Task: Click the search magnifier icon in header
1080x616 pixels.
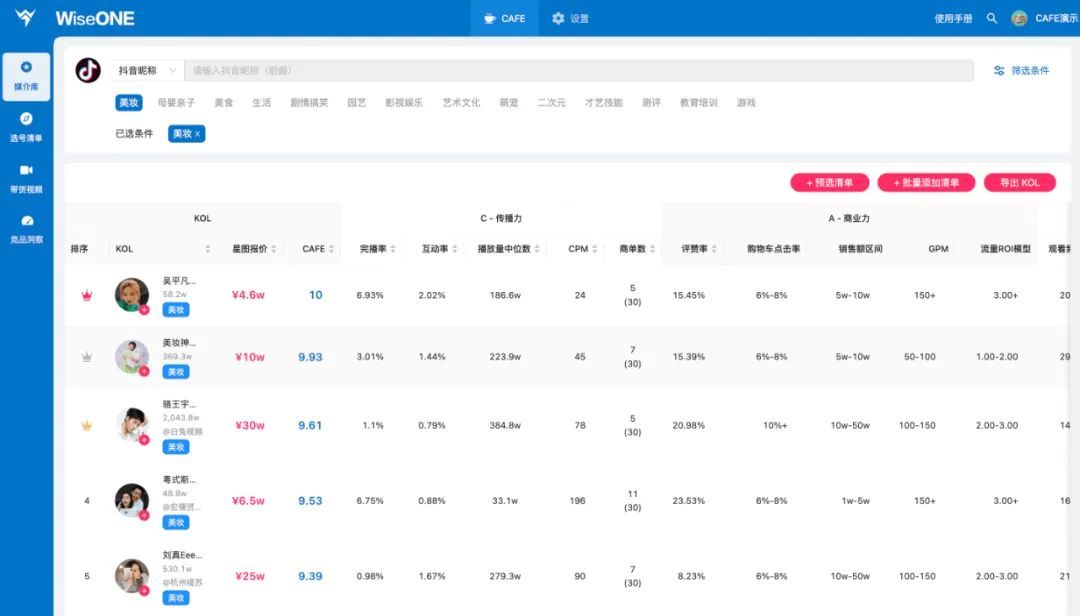Action: [x=992, y=18]
